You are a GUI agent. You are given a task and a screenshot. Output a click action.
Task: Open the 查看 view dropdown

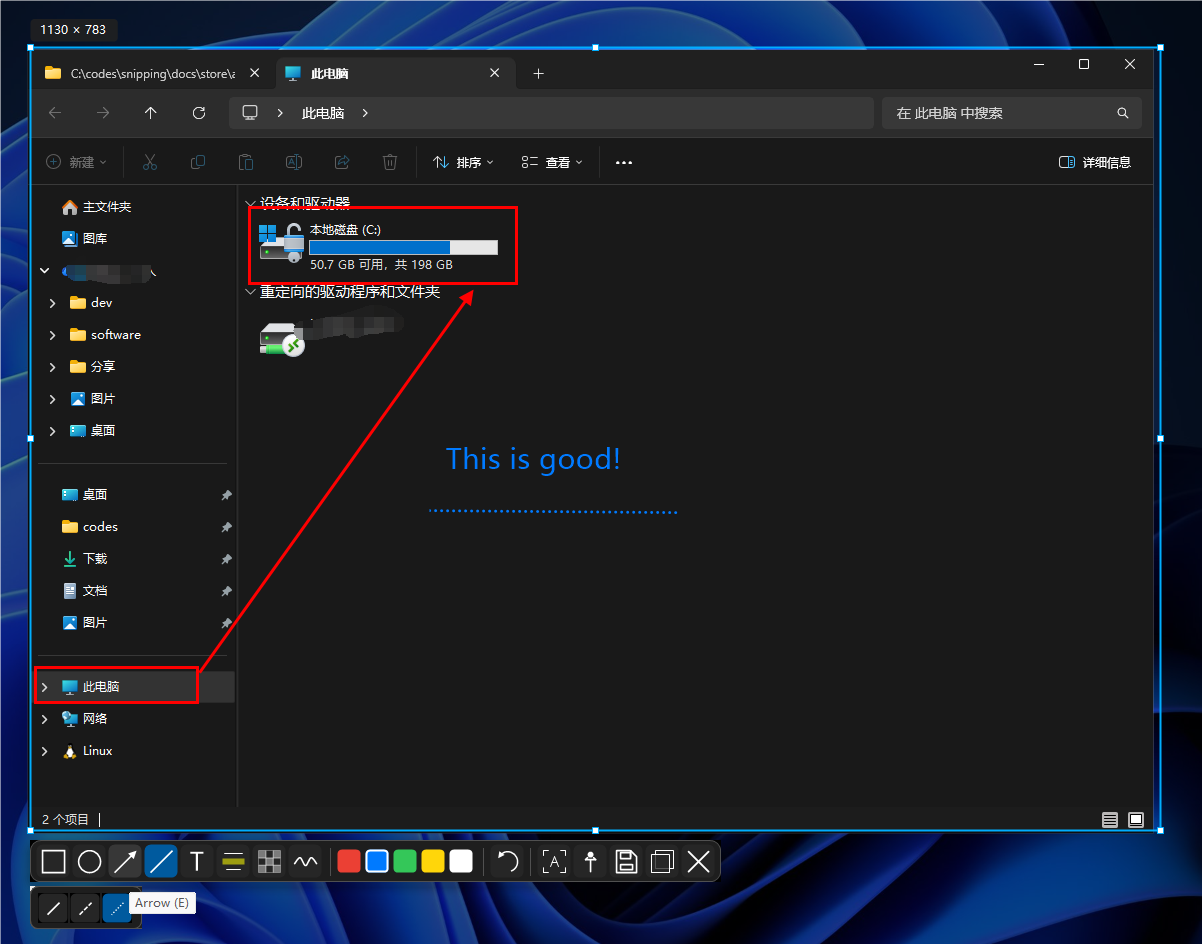click(552, 162)
